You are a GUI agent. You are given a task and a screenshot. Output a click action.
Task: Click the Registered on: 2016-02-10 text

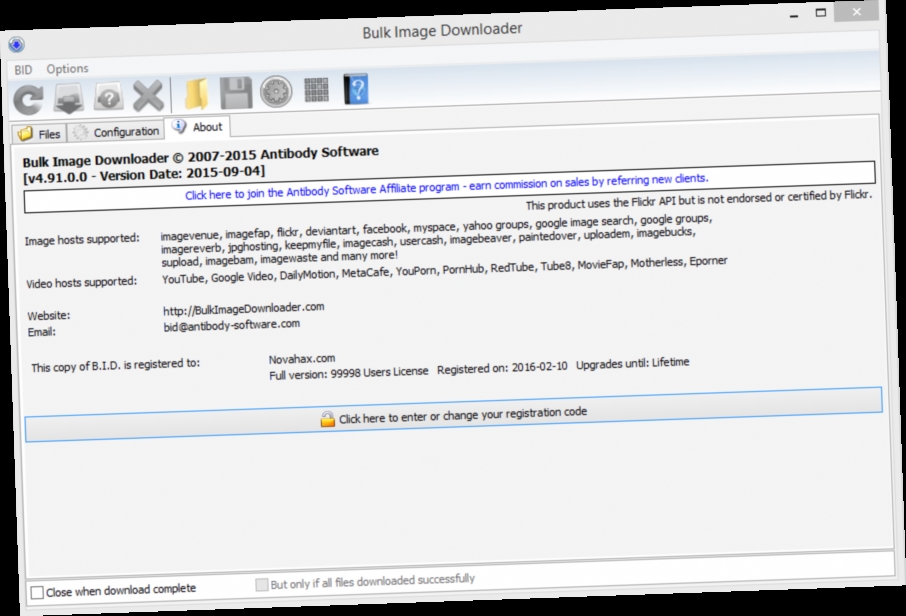(x=502, y=368)
